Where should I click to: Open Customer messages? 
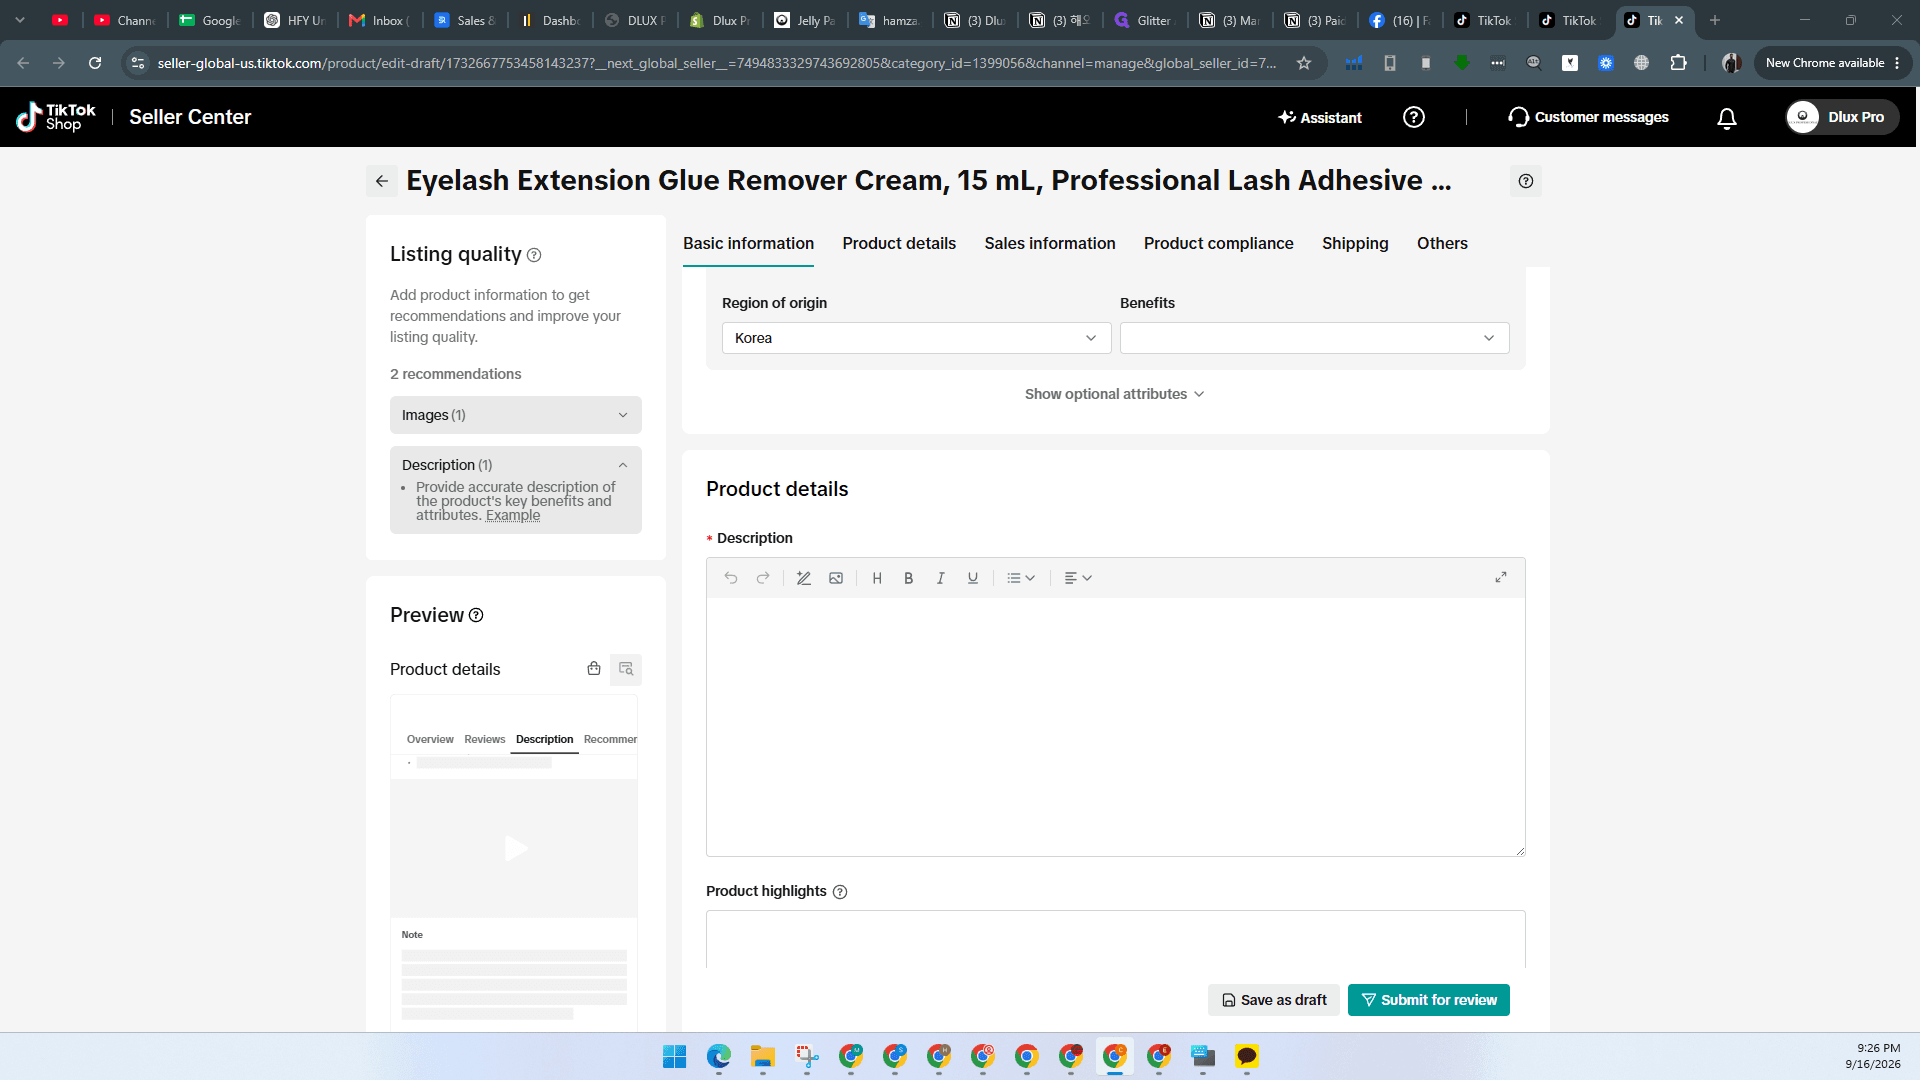click(1588, 117)
